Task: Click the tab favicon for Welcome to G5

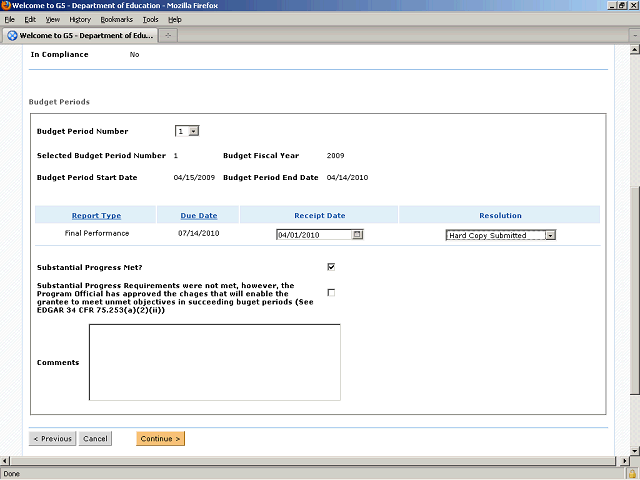Action: [x=12, y=36]
